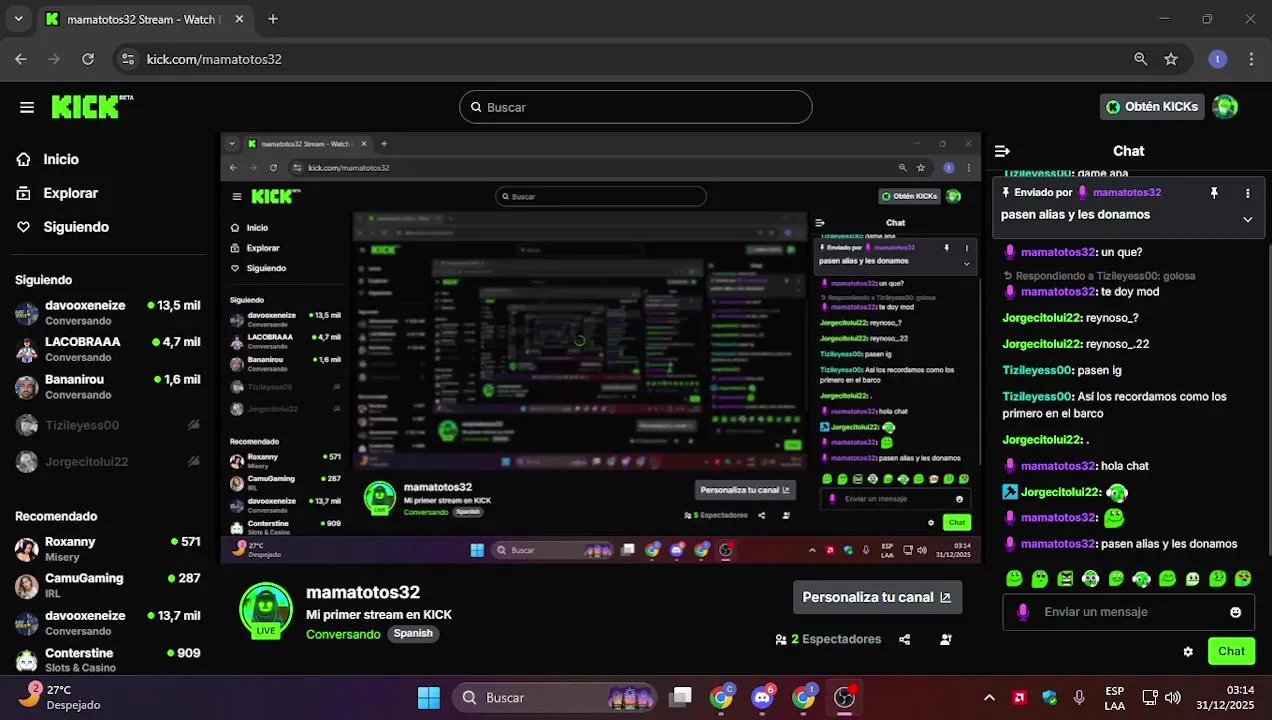Open a new Chrome tab
This screenshot has width=1272, height=720.
point(273,19)
